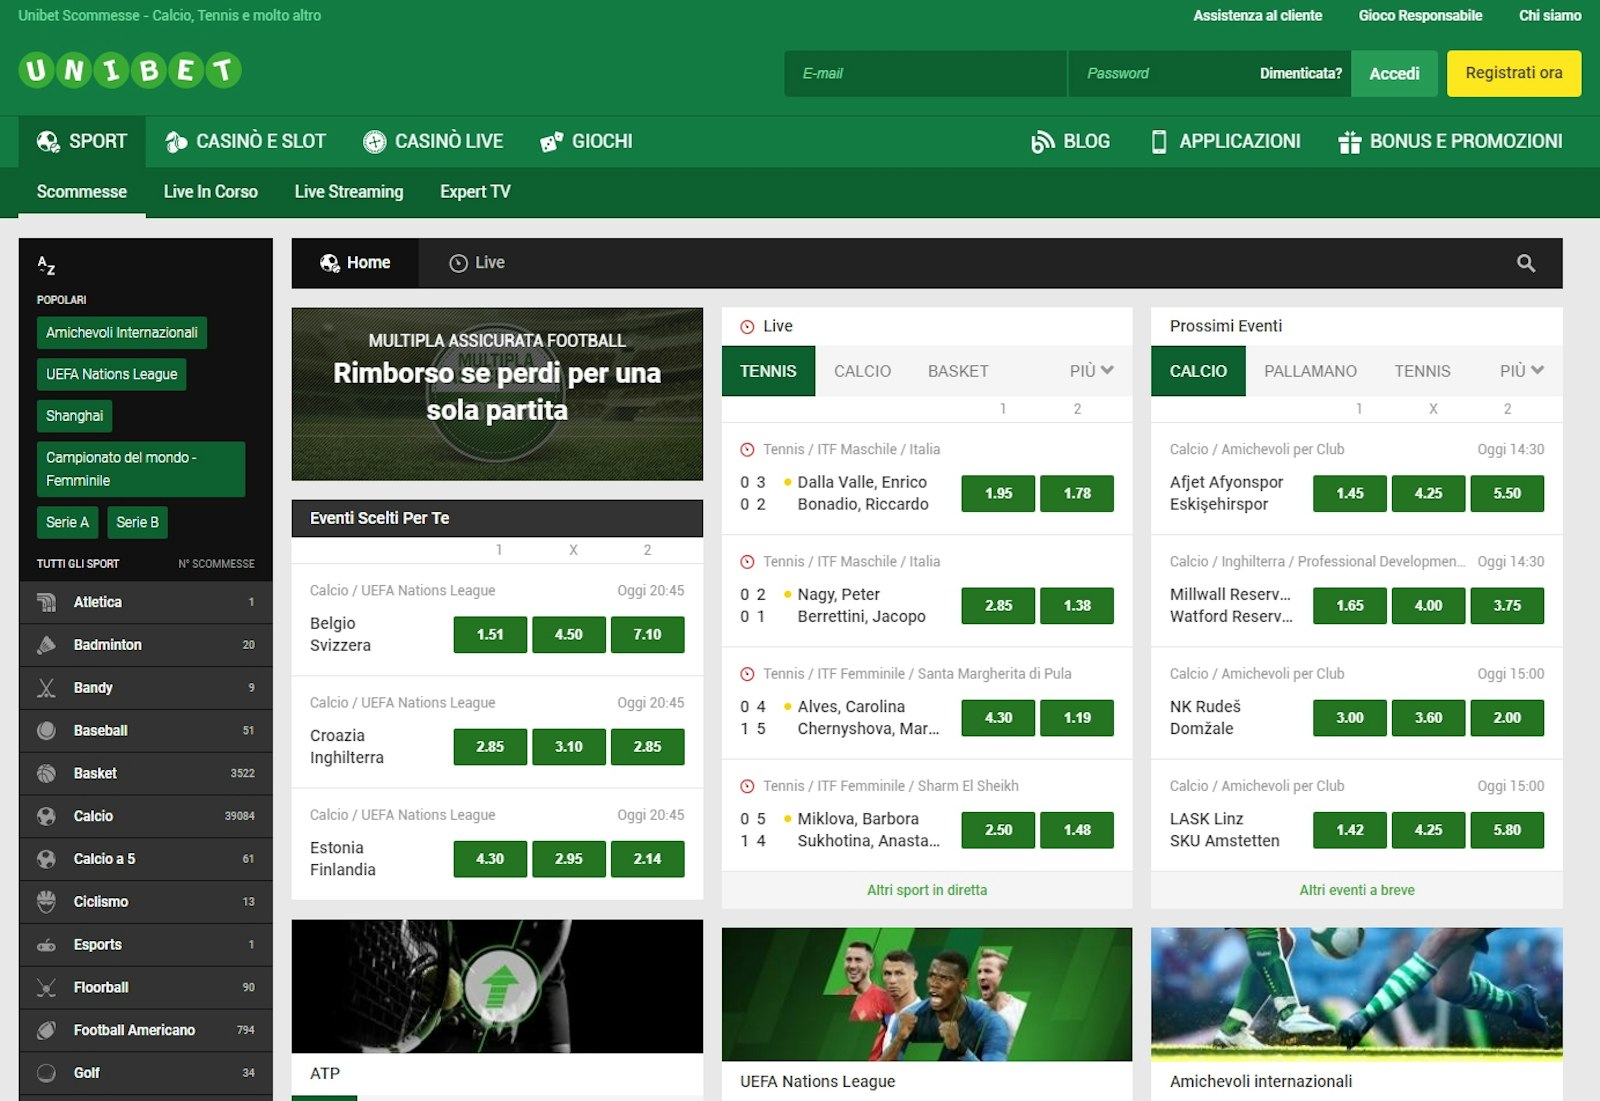This screenshot has height=1101, width=1600.
Task: Click the Basket sport icon in sidebar
Action: (x=47, y=773)
